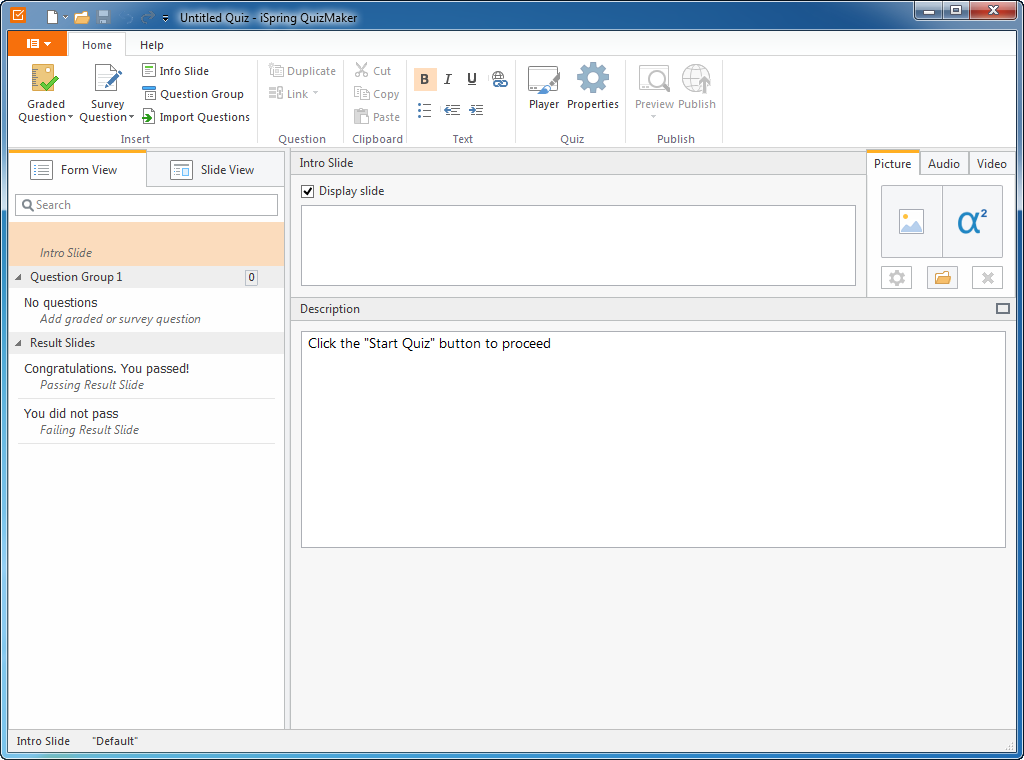Open the Help ribbon tab
Viewport: 1024px width, 760px height.
coord(152,45)
